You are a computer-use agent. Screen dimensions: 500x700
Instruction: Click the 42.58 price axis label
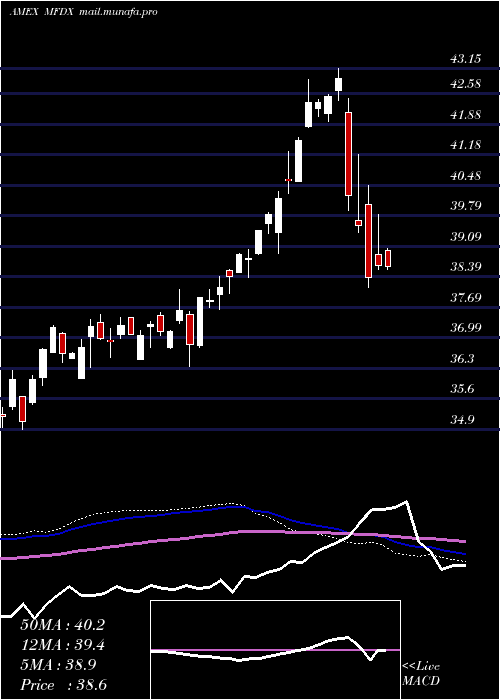[x=465, y=84]
